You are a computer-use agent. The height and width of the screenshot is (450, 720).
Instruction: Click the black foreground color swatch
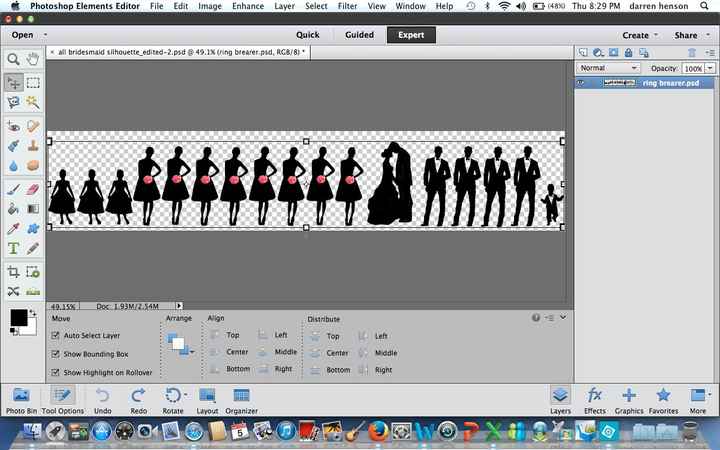coord(19,317)
